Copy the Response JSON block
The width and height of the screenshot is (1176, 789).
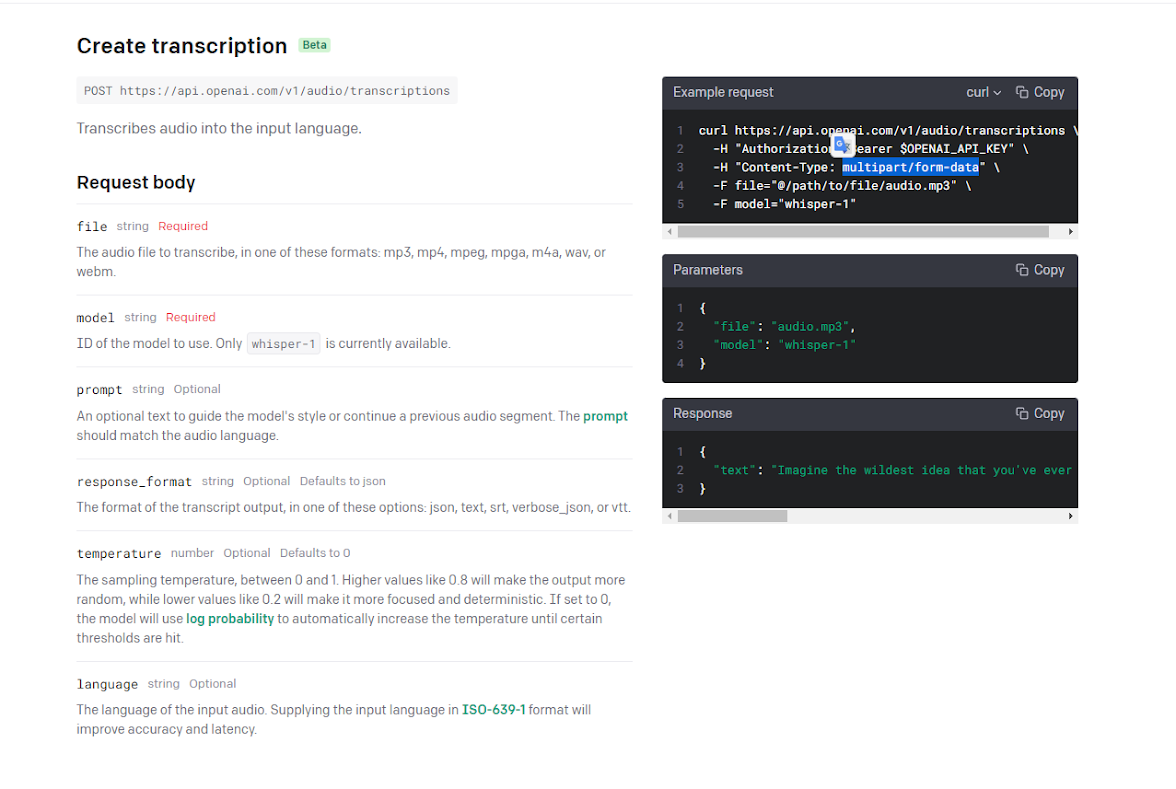pyautogui.click(x=1040, y=413)
